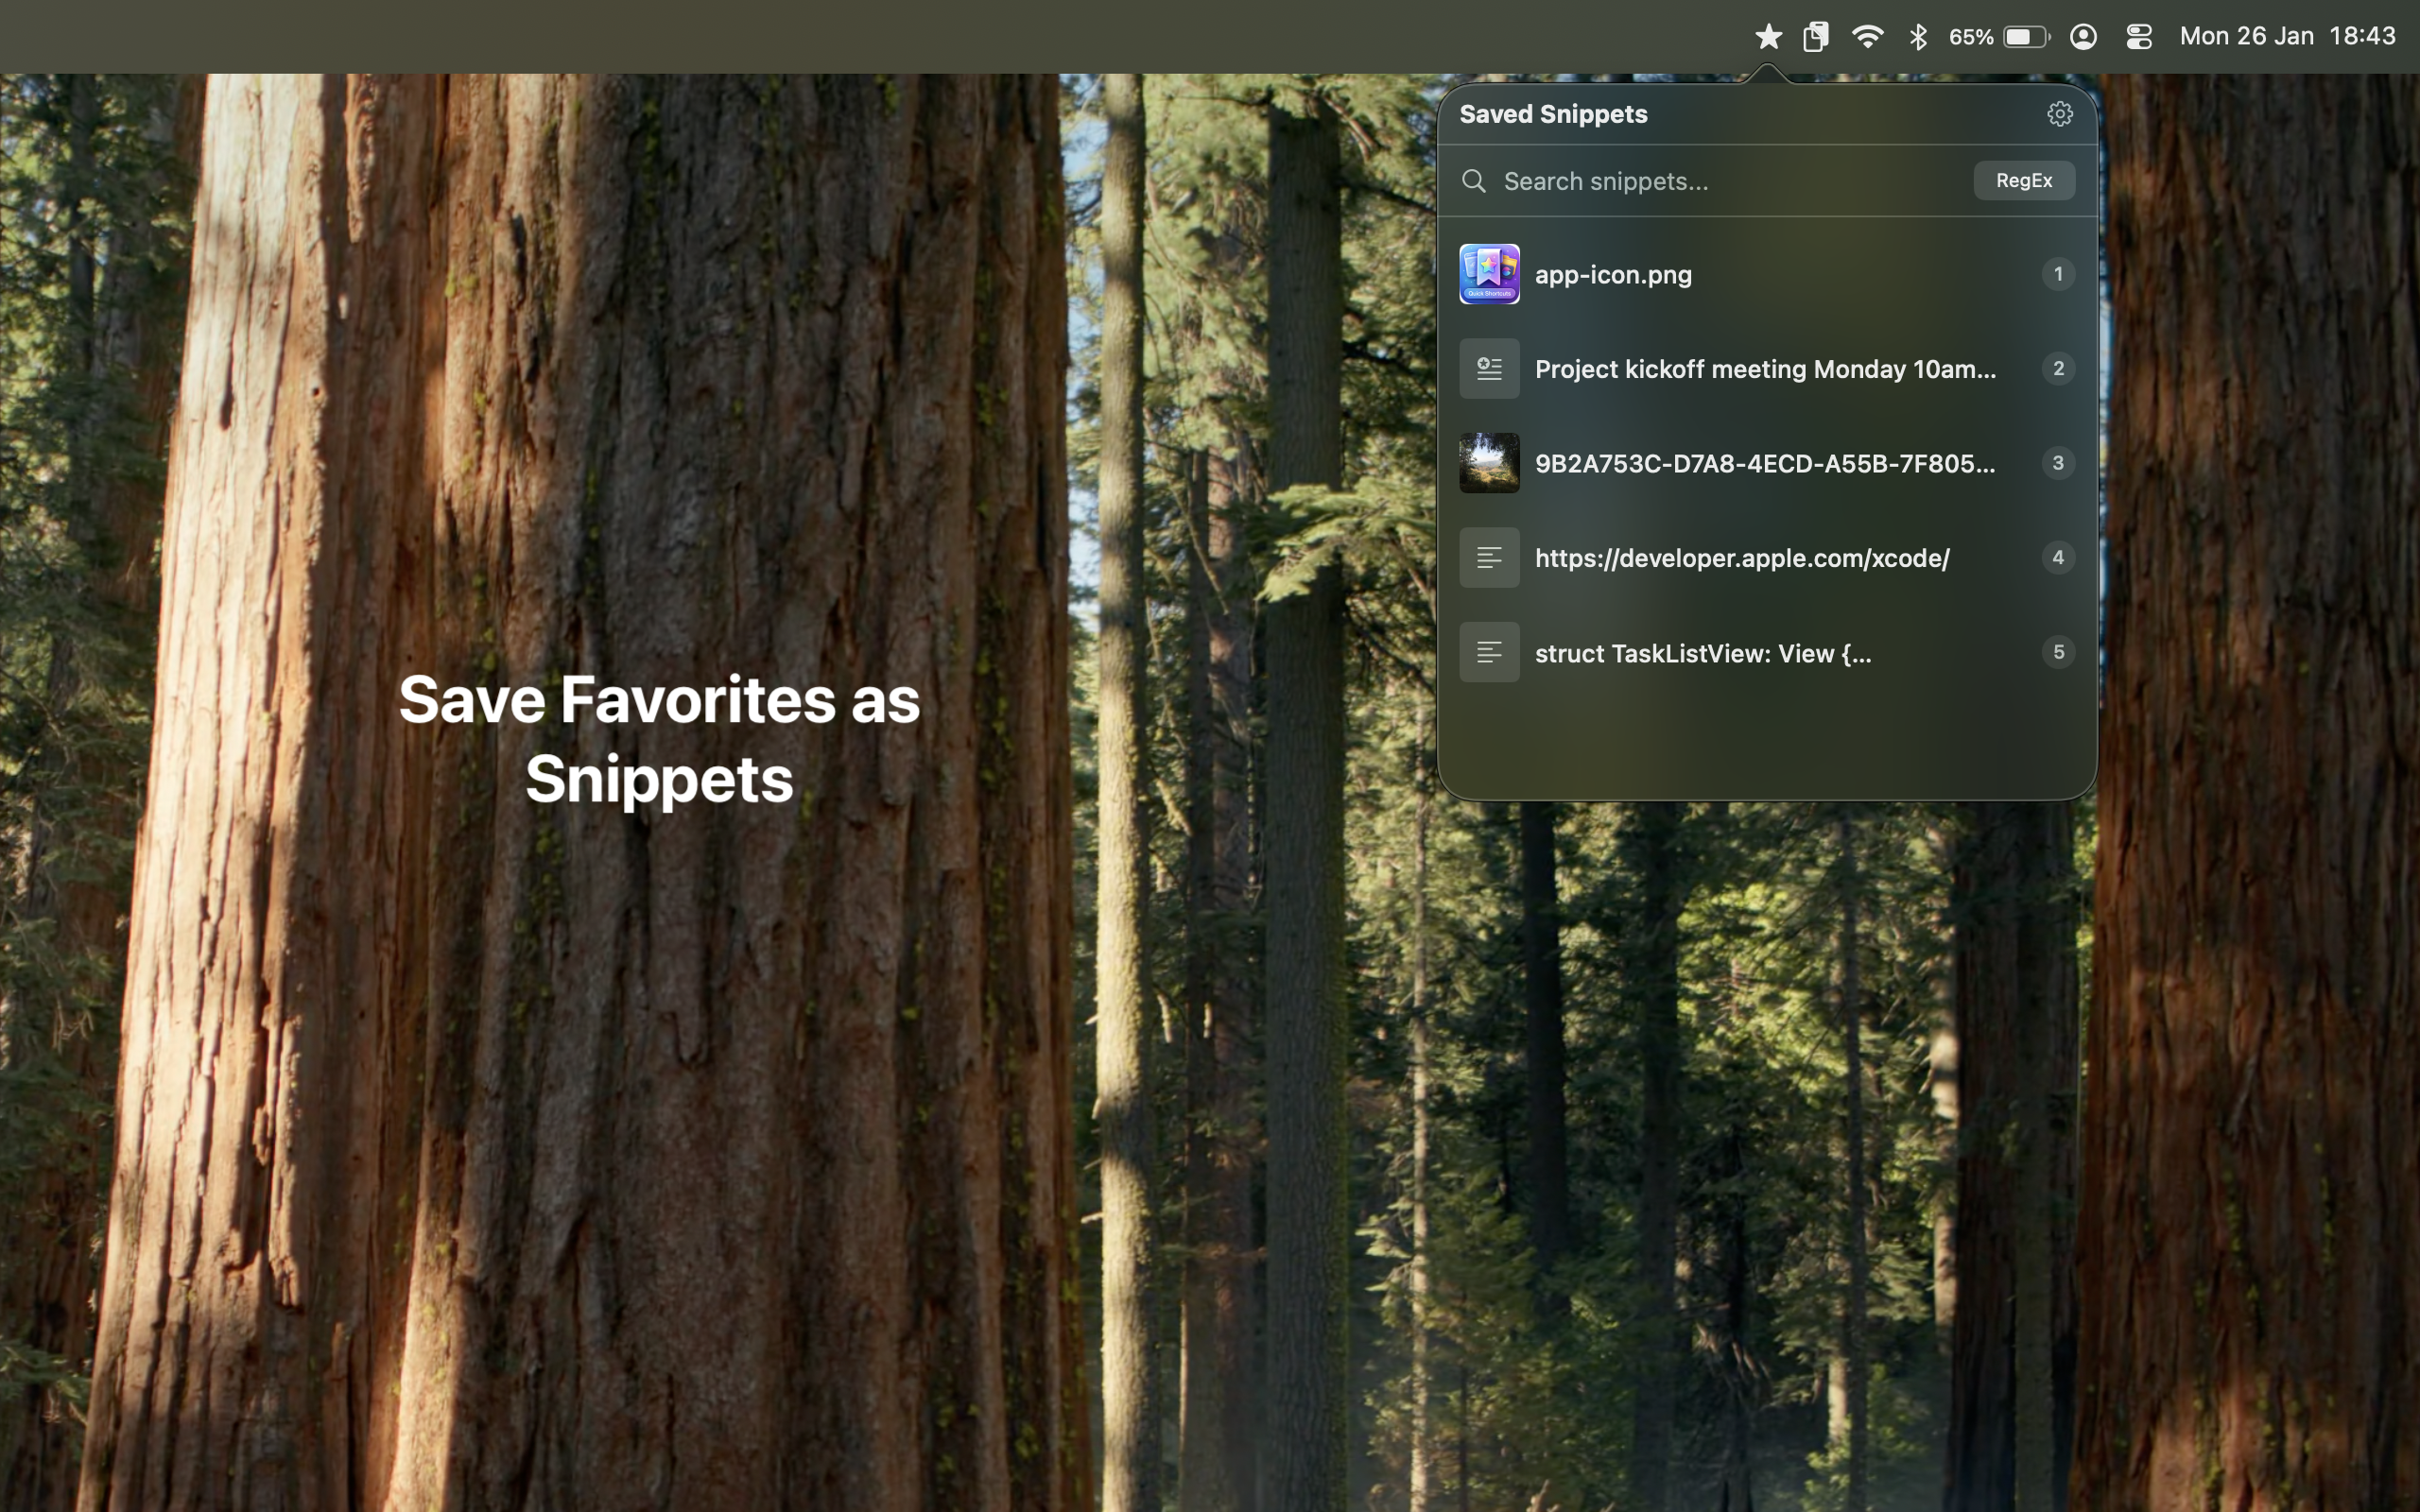This screenshot has height=1512, width=2420.
Task: Click the Search snippets input field
Action: pyautogui.click(x=1650, y=181)
